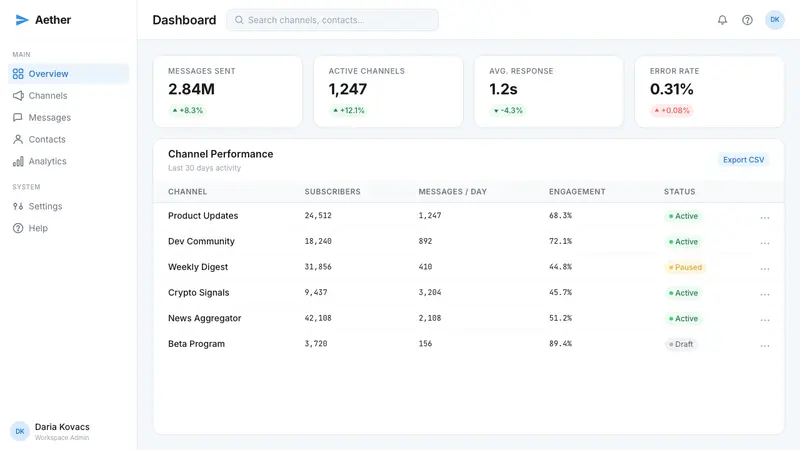Click the Export CSV button

click(743, 160)
